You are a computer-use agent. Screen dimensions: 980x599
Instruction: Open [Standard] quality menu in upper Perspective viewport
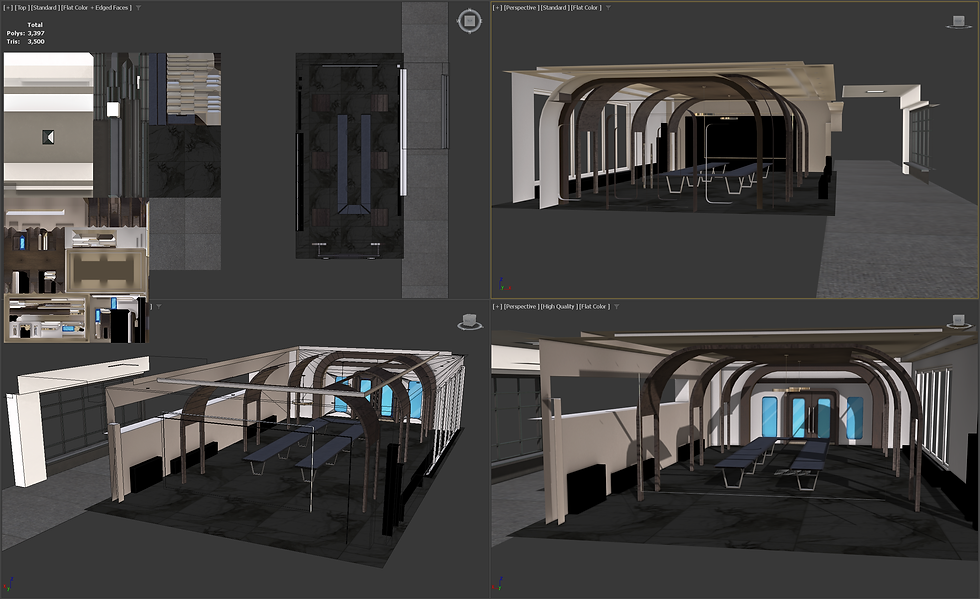[x=554, y=8]
